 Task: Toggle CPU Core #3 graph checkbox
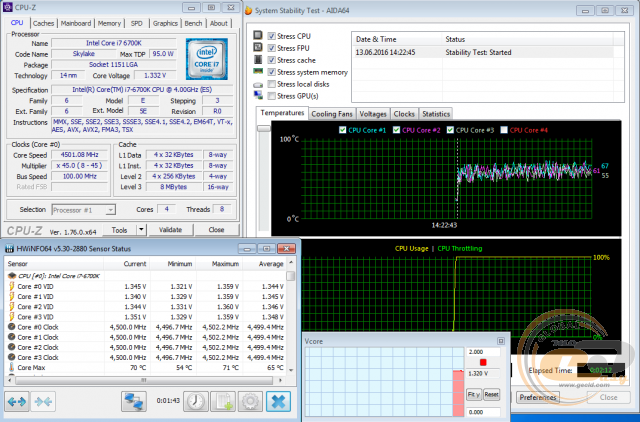pos(450,130)
